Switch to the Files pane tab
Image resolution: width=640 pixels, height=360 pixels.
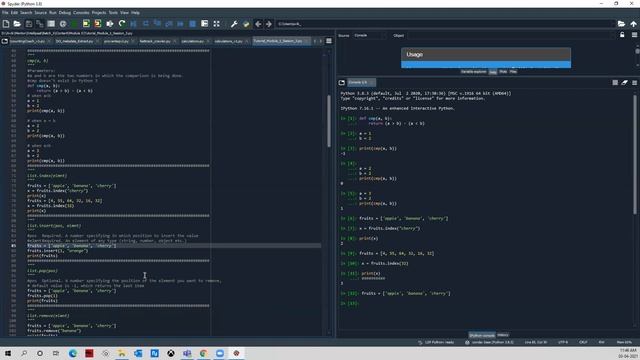click(x=513, y=71)
